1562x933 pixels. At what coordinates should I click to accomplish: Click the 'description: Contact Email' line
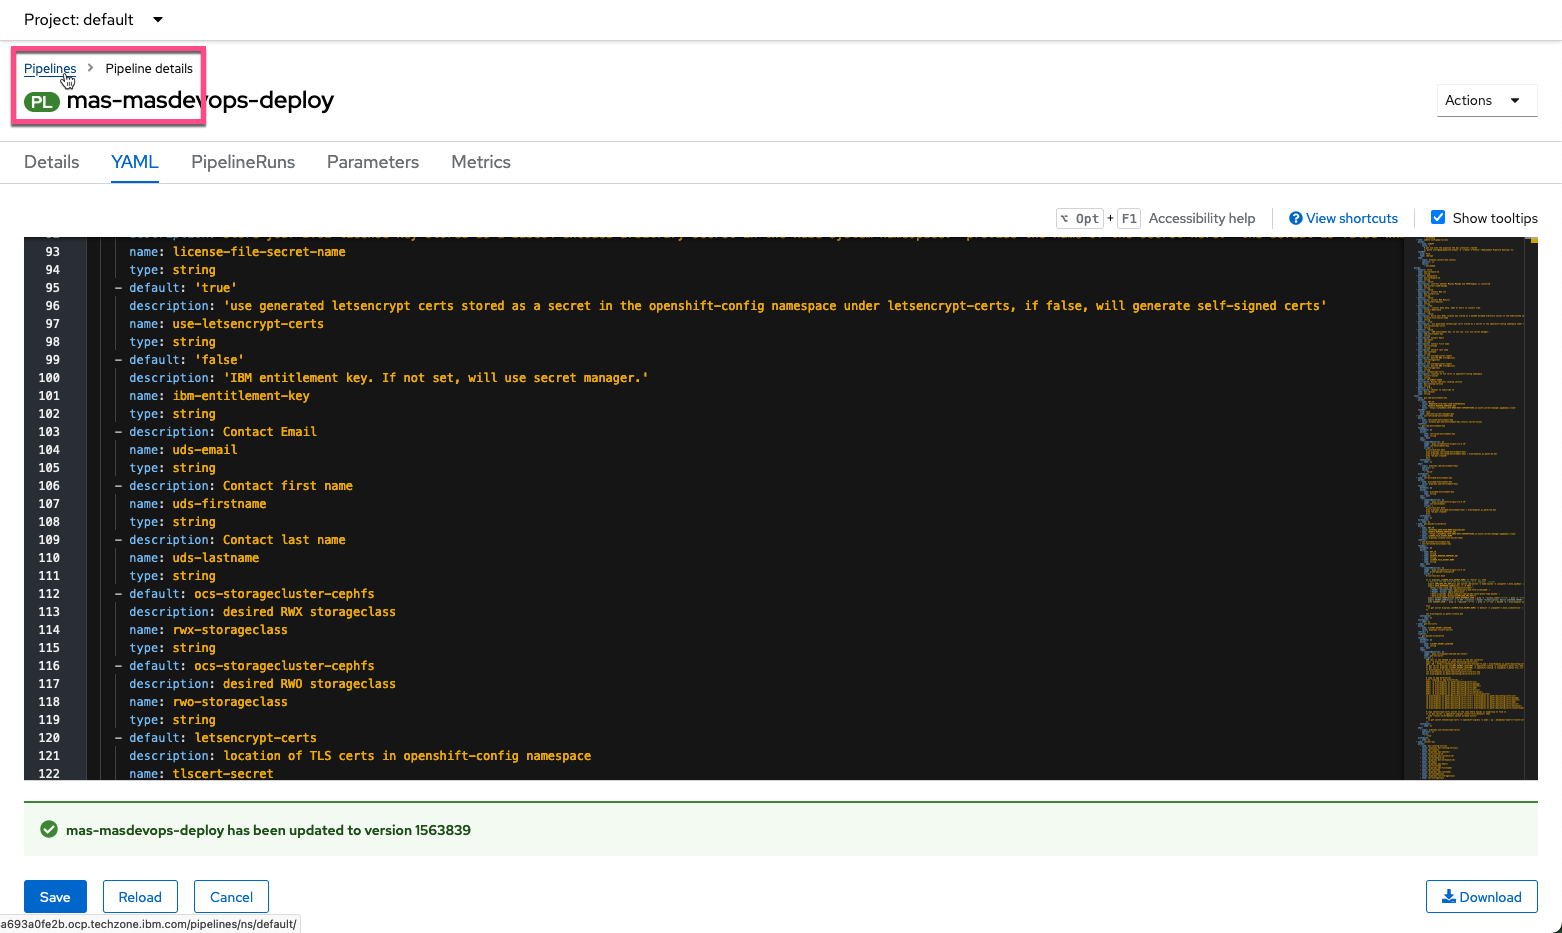pos(223,432)
